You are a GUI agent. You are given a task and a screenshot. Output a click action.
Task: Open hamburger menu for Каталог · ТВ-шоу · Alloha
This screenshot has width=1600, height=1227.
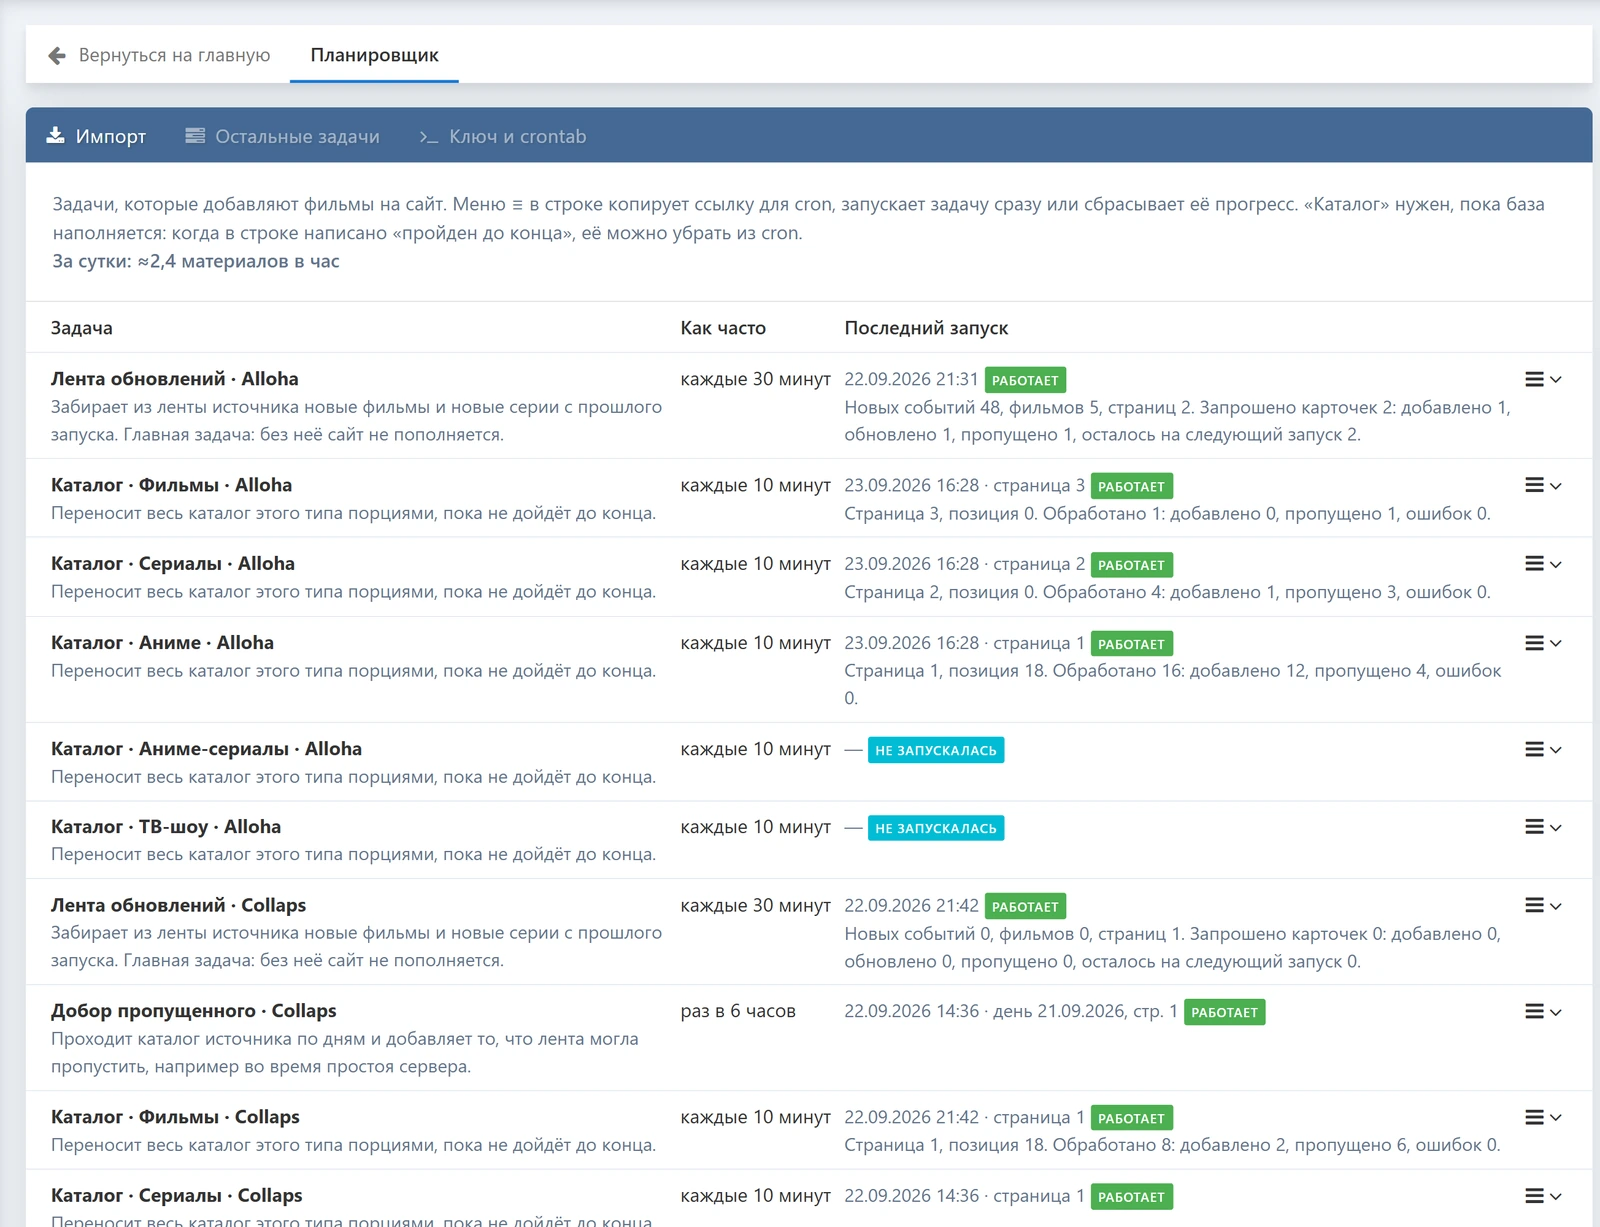pos(1542,827)
